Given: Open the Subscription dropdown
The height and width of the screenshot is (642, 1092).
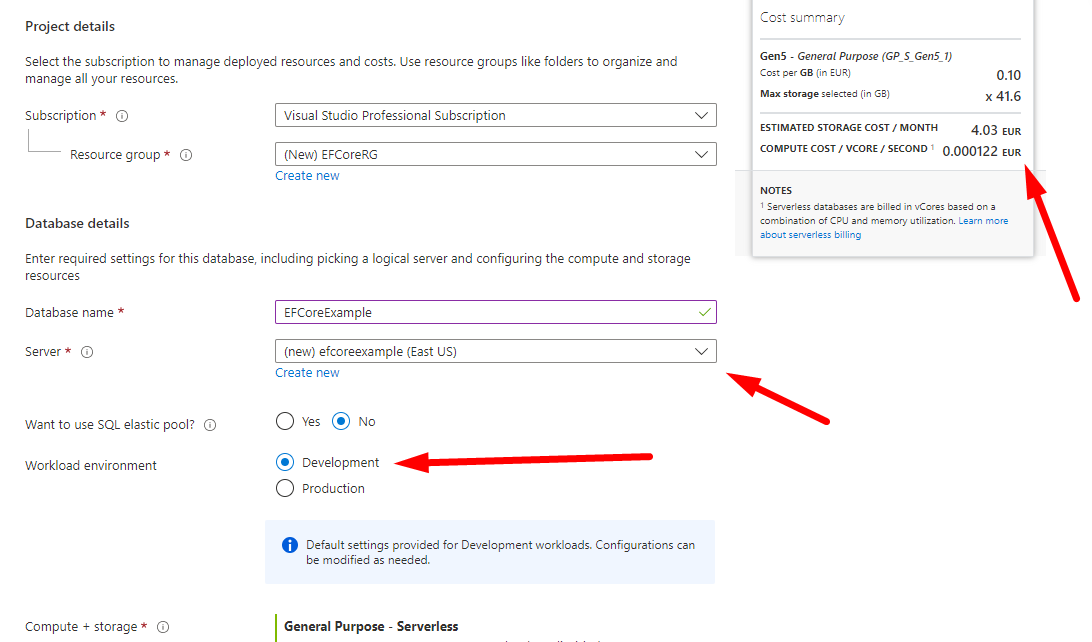Looking at the screenshot, I should pyautogui.click(x=495, y=115).
